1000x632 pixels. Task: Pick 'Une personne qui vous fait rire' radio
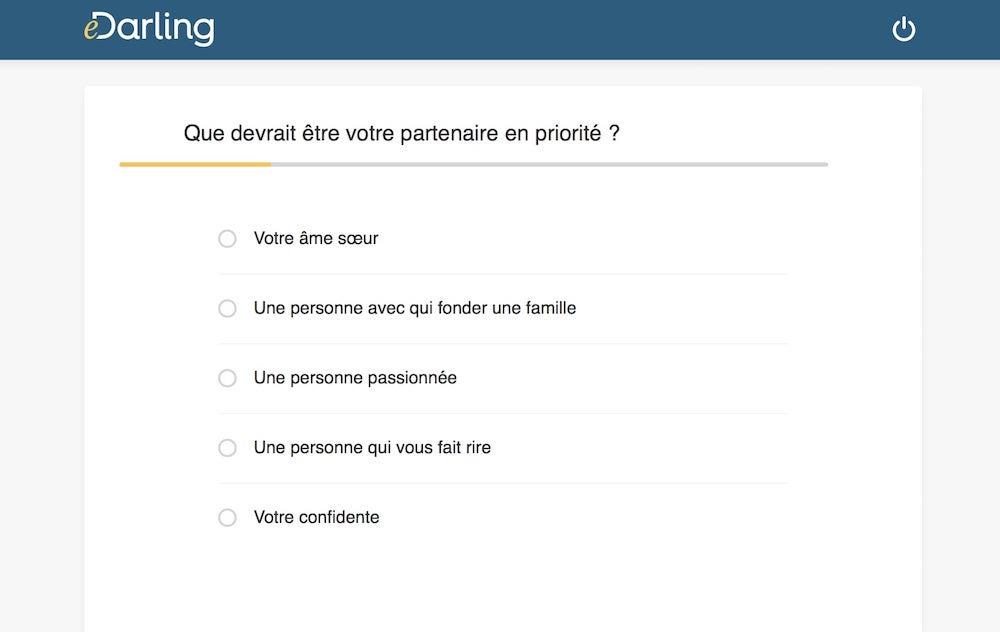227,448
